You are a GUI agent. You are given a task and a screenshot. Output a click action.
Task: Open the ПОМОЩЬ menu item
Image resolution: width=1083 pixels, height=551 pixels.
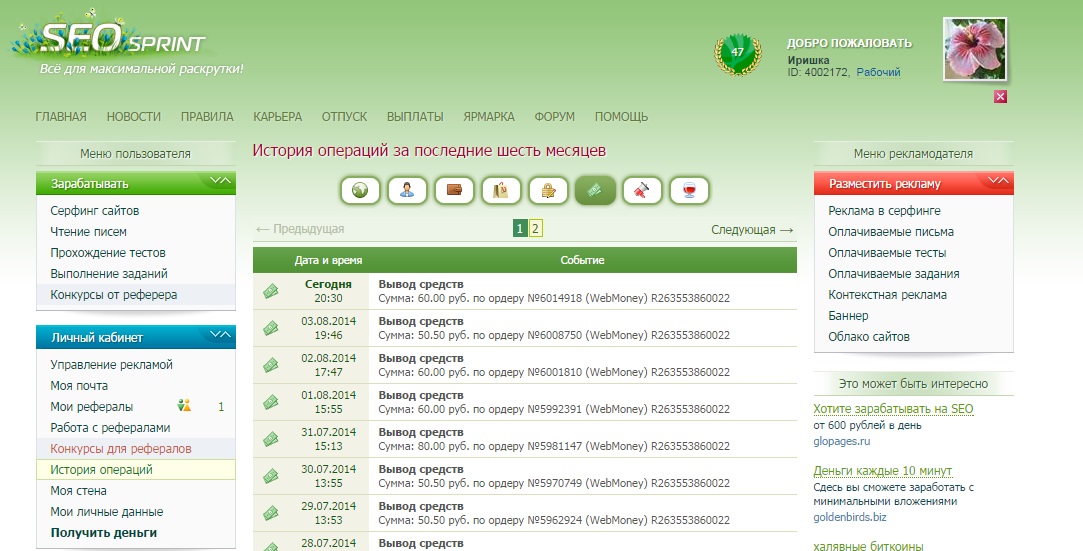[x=622, y=117]
